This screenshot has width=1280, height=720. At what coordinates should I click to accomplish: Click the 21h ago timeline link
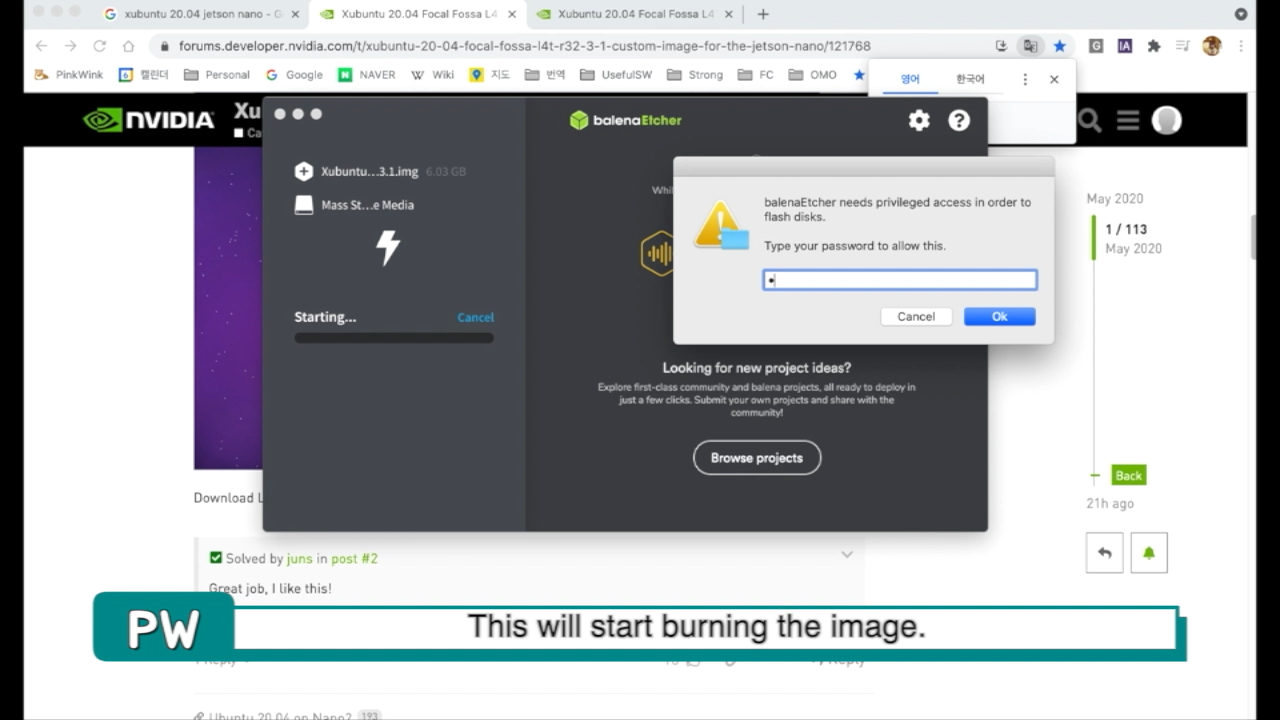(x=1110, y=504)
